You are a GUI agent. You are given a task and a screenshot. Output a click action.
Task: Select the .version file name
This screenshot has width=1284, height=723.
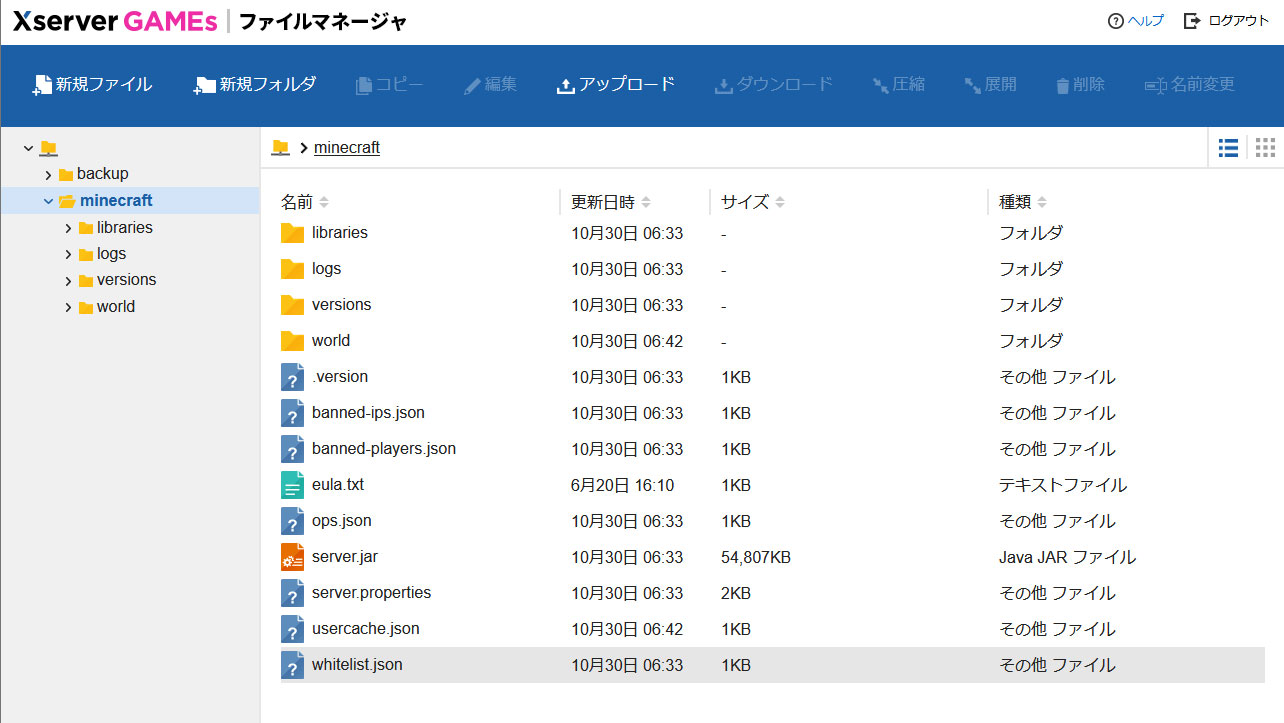[x=340, y=377]
